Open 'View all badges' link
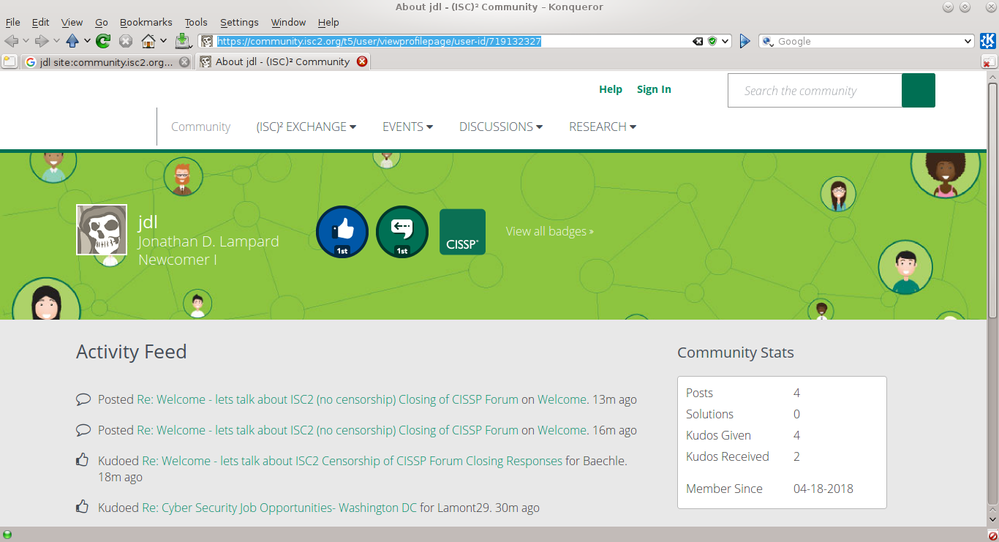 coord(550,231)
